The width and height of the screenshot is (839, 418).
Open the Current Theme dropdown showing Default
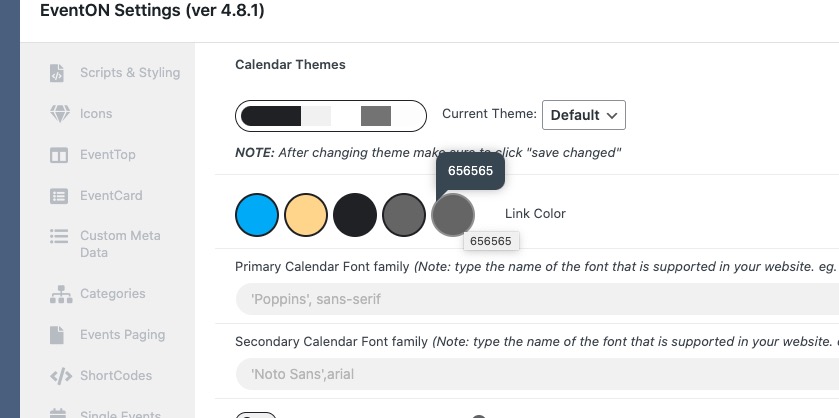(584, 115)
